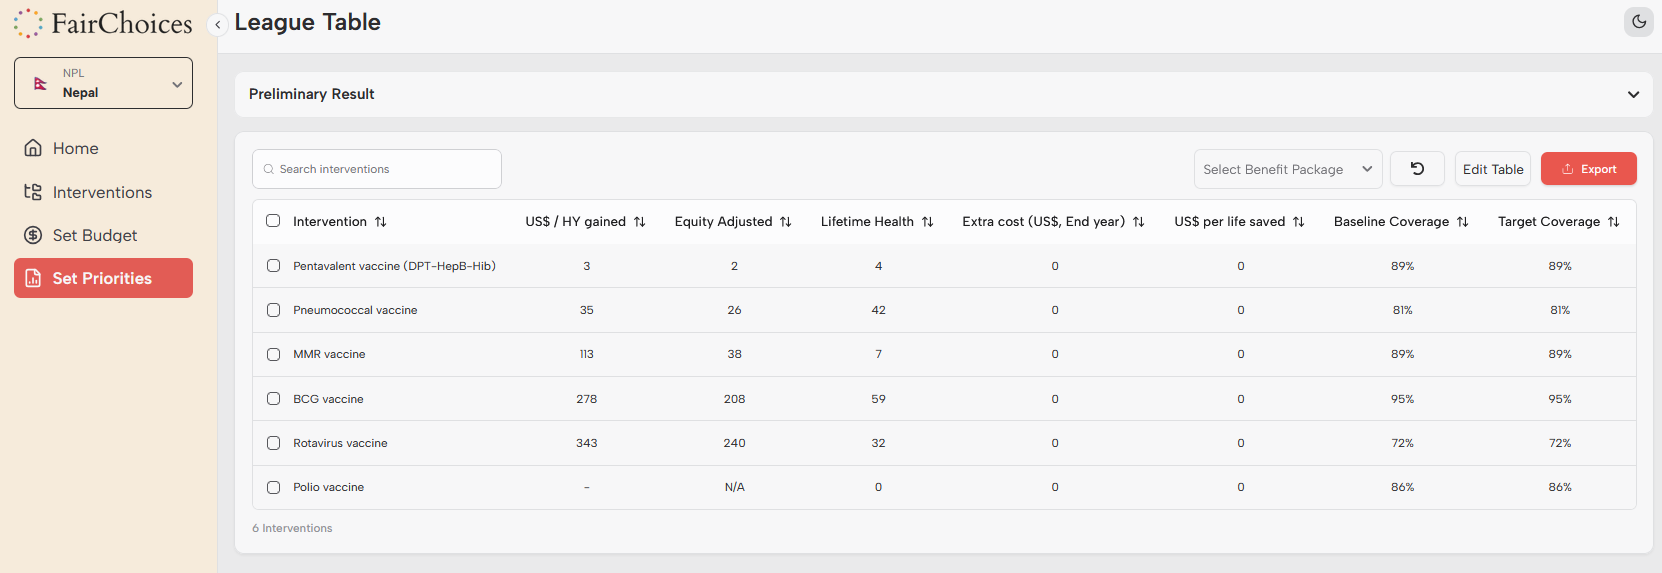Sort by Target Coverage column arrows
The width and height of the screenshot is (1662, 573).
click(x=1613, y=222)
